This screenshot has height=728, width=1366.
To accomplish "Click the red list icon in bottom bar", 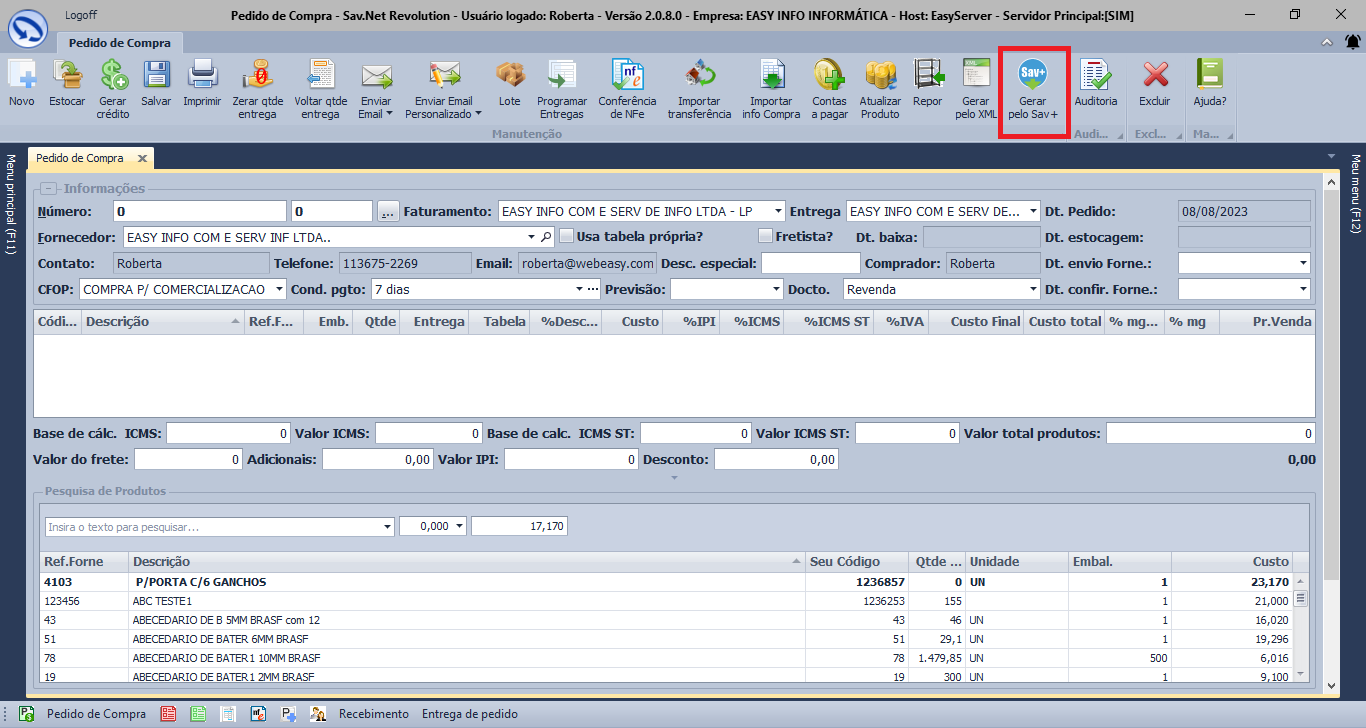I will point(168,714).
